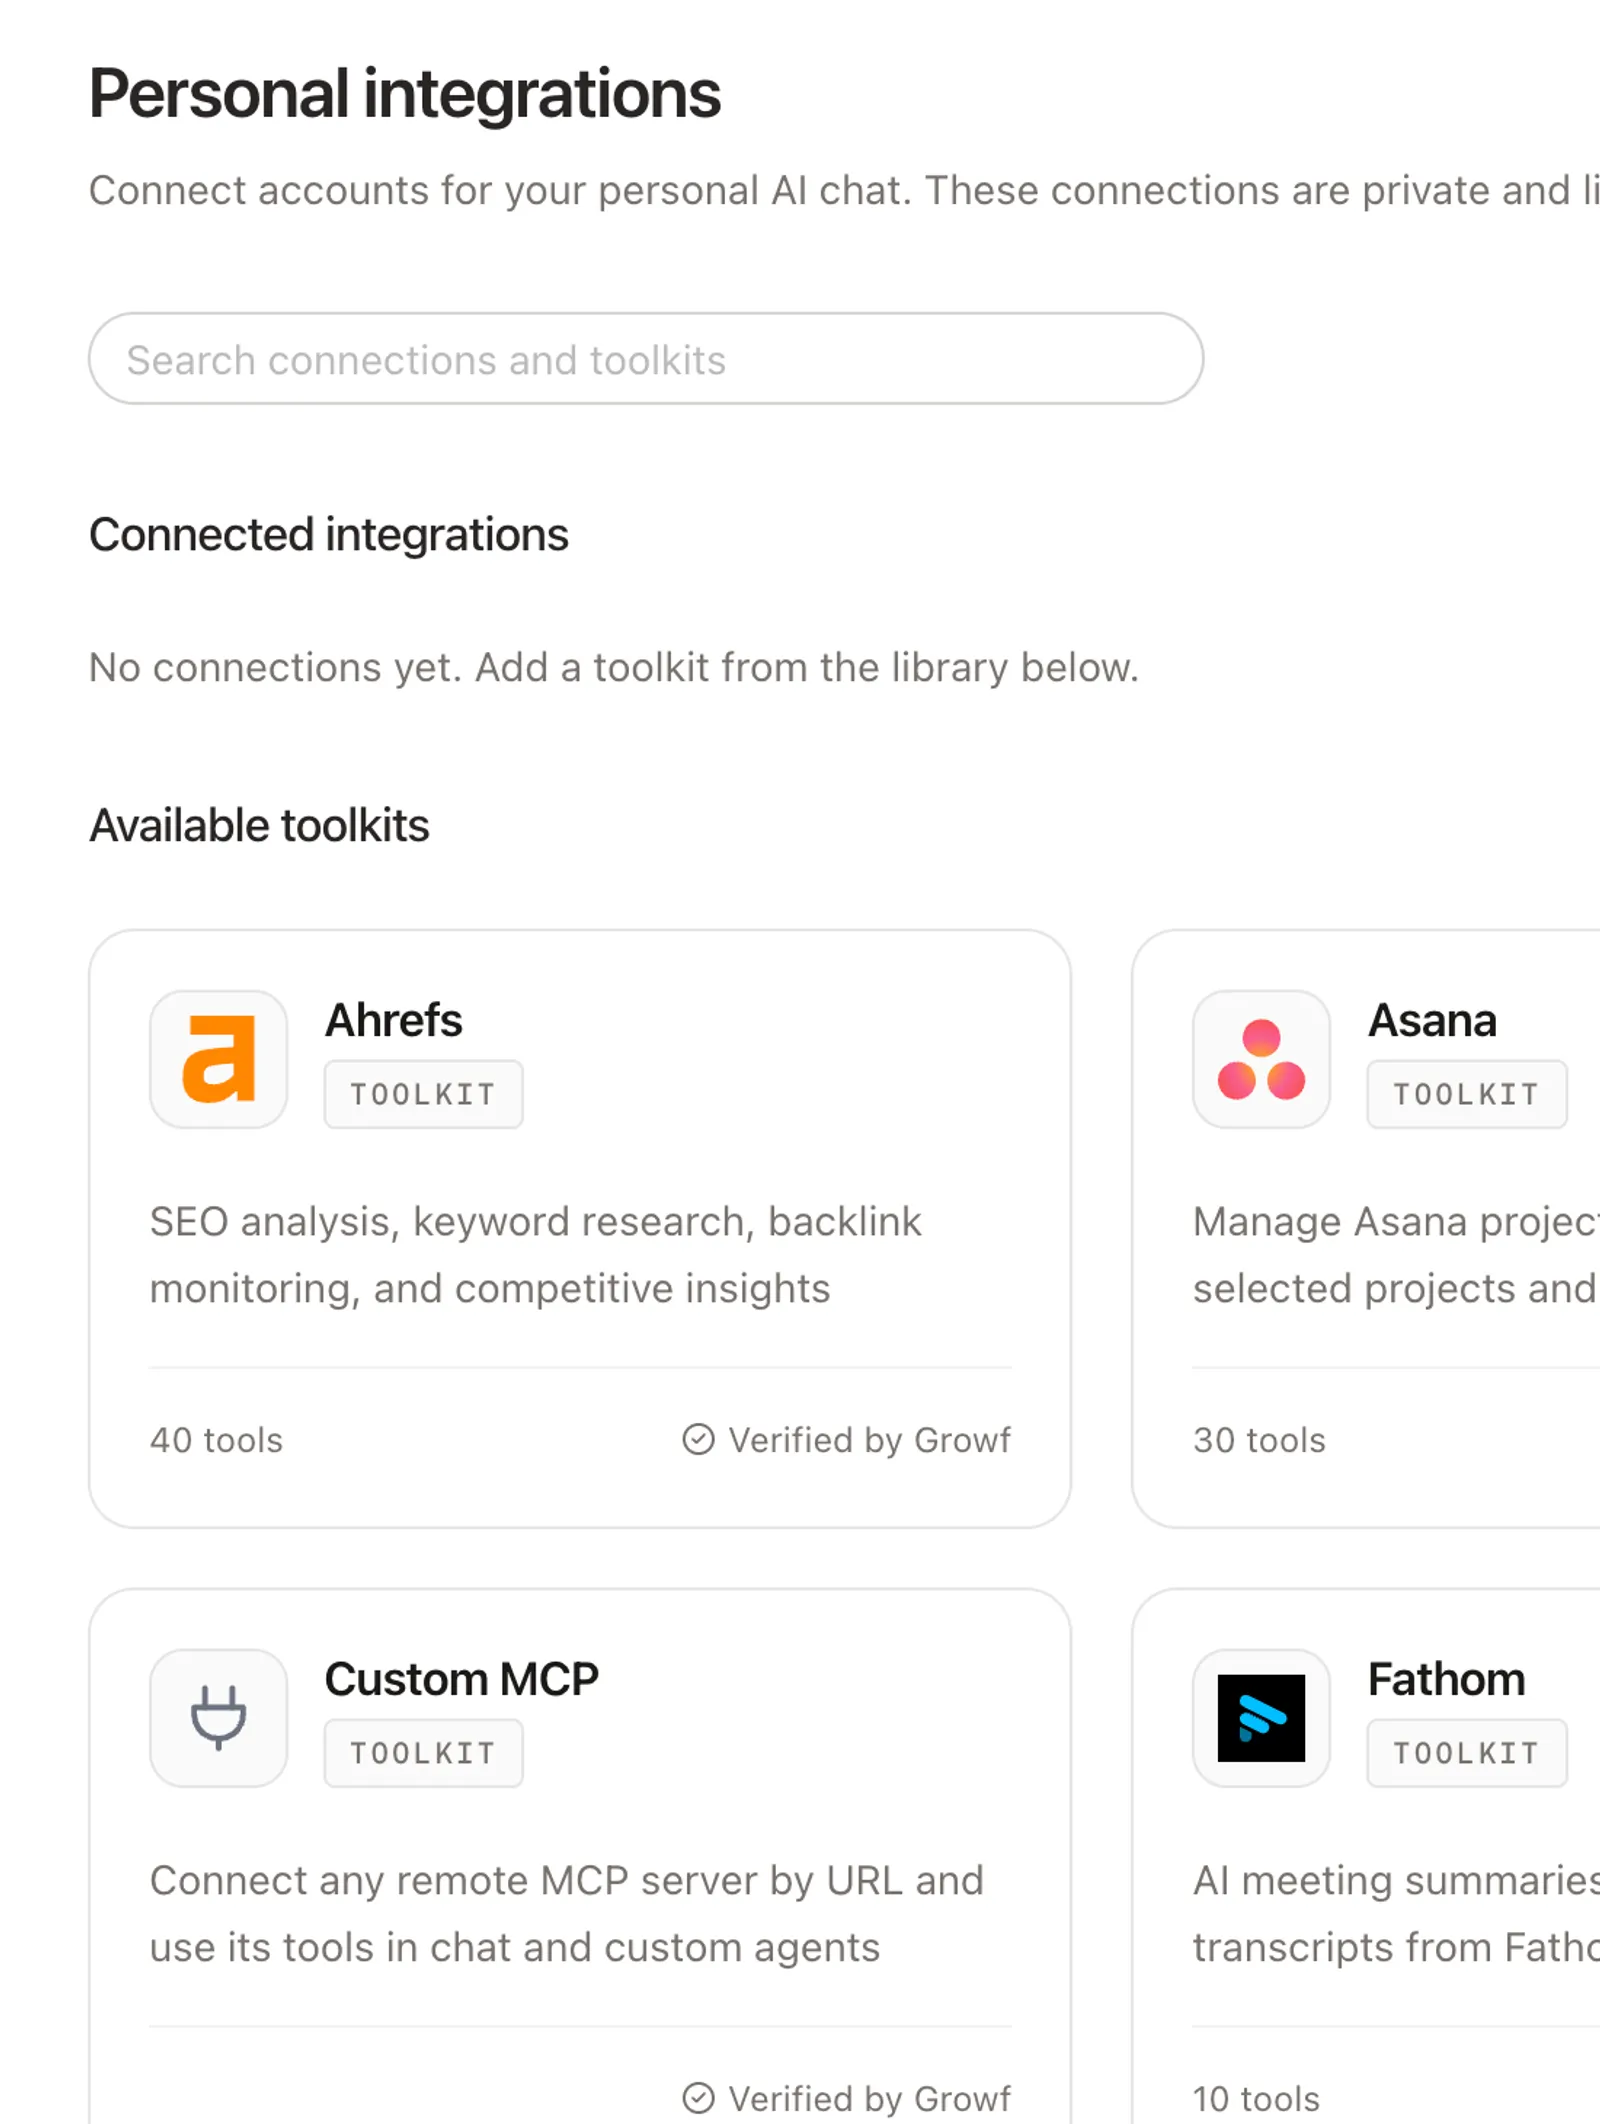Click the TOOLKIT badge under Custom MCP
This screenshot has width=1600, height=2124.
pos(423,1753)
